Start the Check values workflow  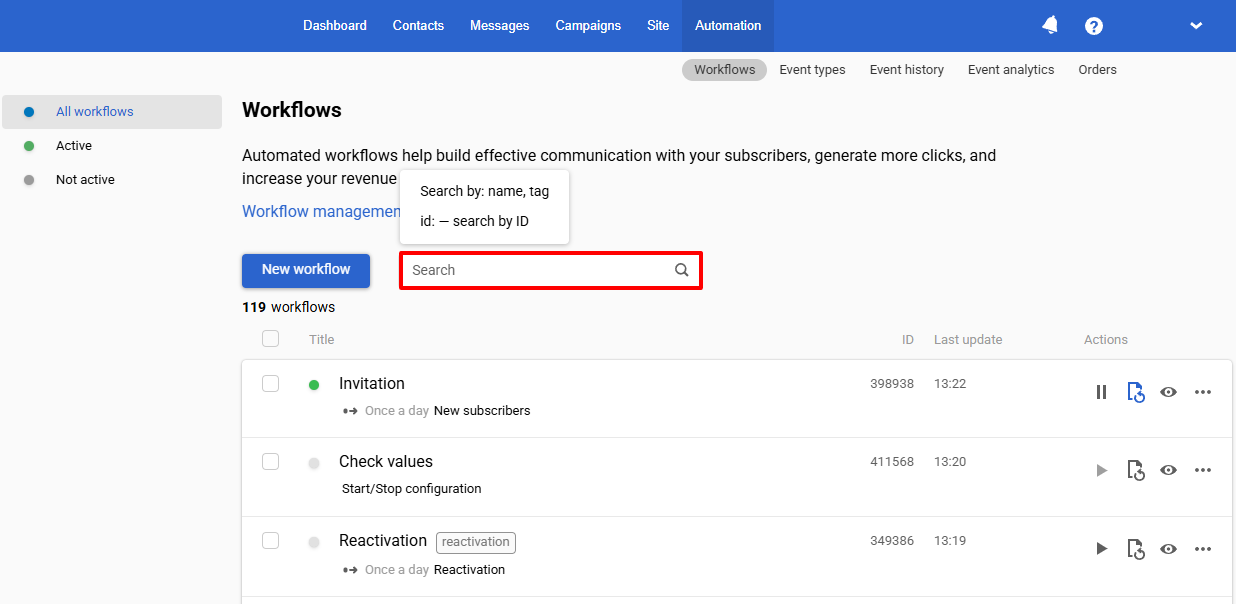coord(1102,470)
